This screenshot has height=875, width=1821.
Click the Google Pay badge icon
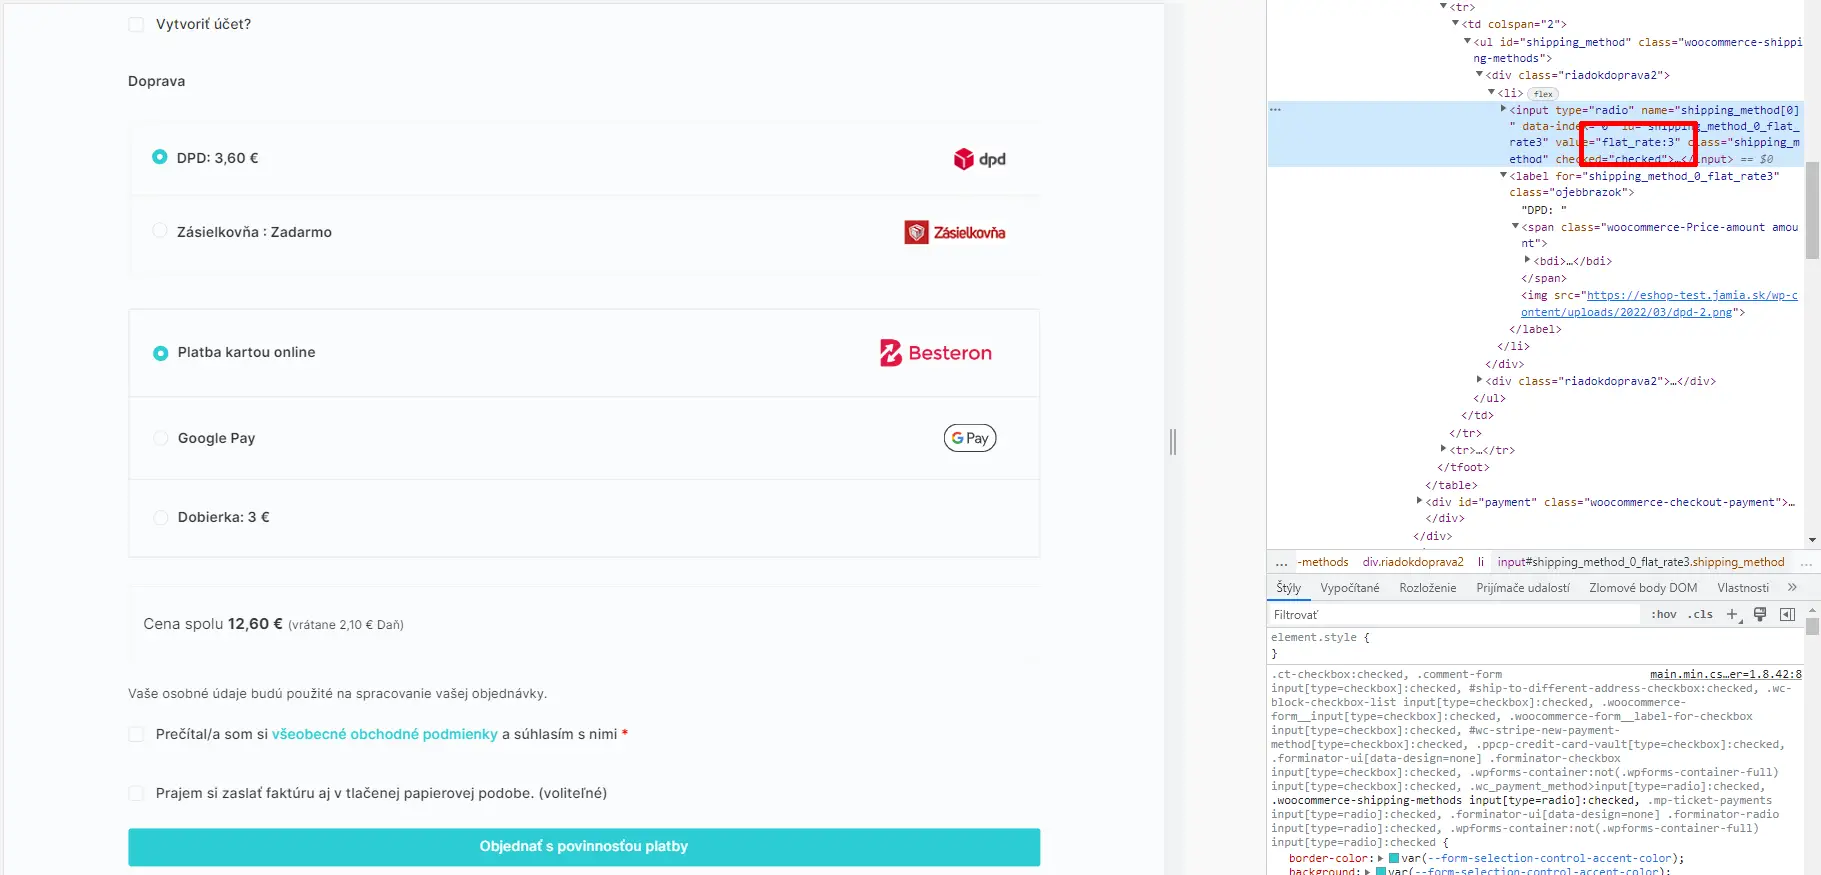point(970,438)
